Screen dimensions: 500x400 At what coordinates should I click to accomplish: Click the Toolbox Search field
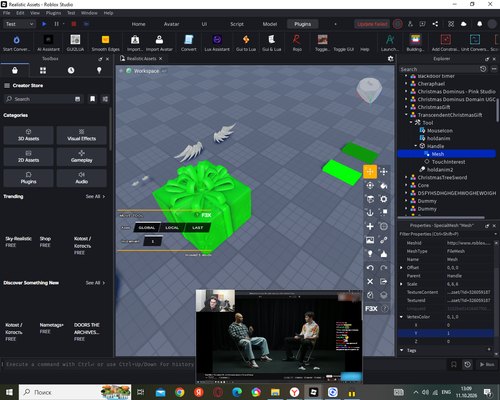coord(43,99)
